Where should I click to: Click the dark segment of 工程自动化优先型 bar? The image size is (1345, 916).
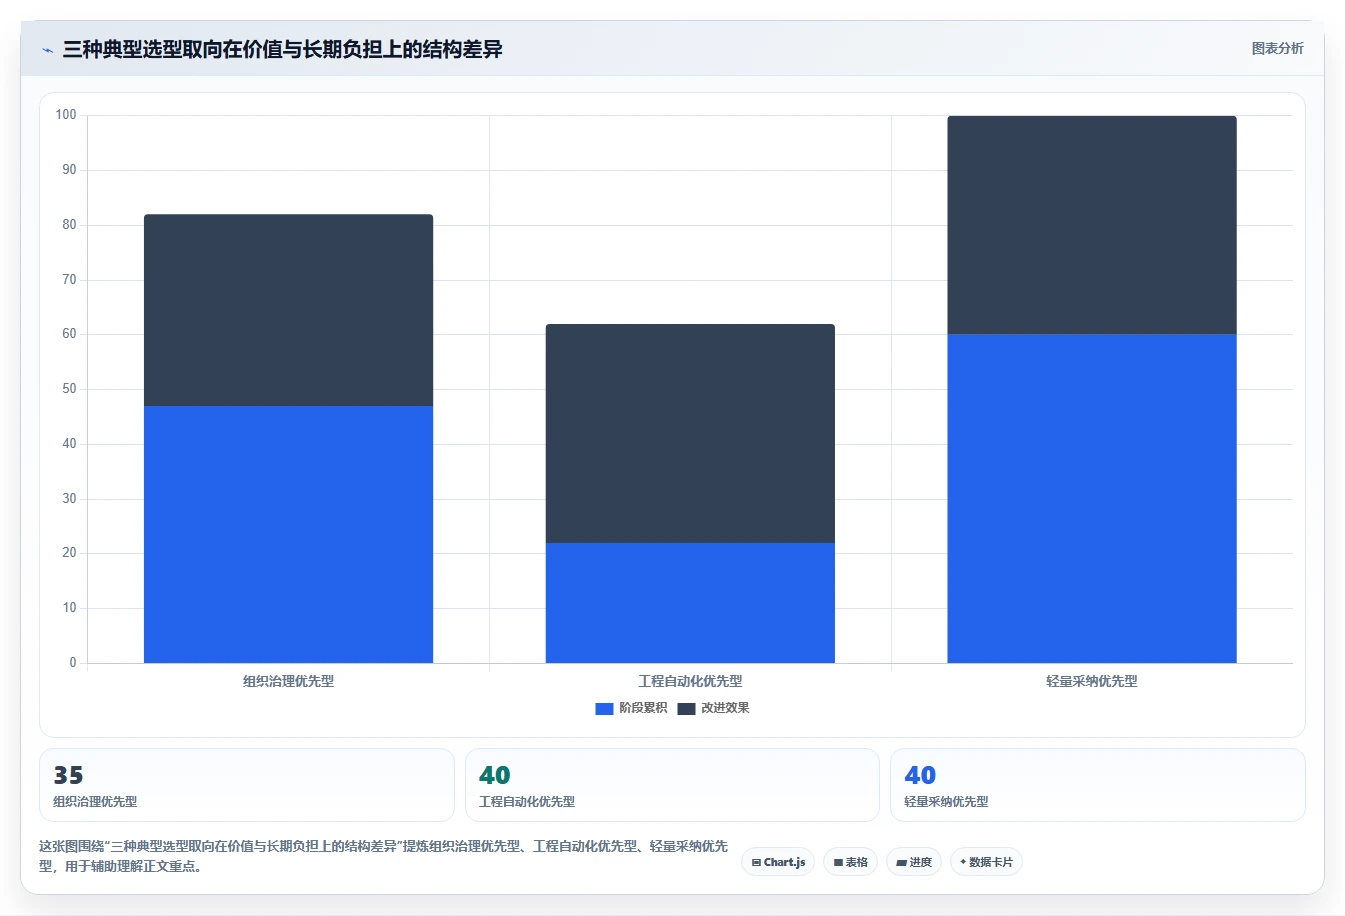point(690,433)
